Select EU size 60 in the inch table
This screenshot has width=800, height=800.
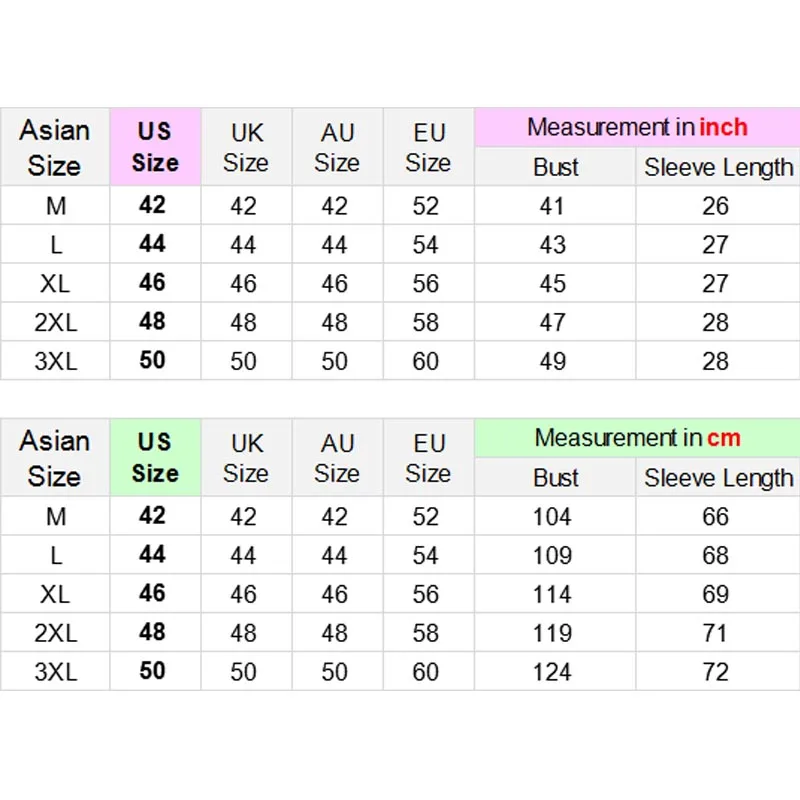[427, 361]
